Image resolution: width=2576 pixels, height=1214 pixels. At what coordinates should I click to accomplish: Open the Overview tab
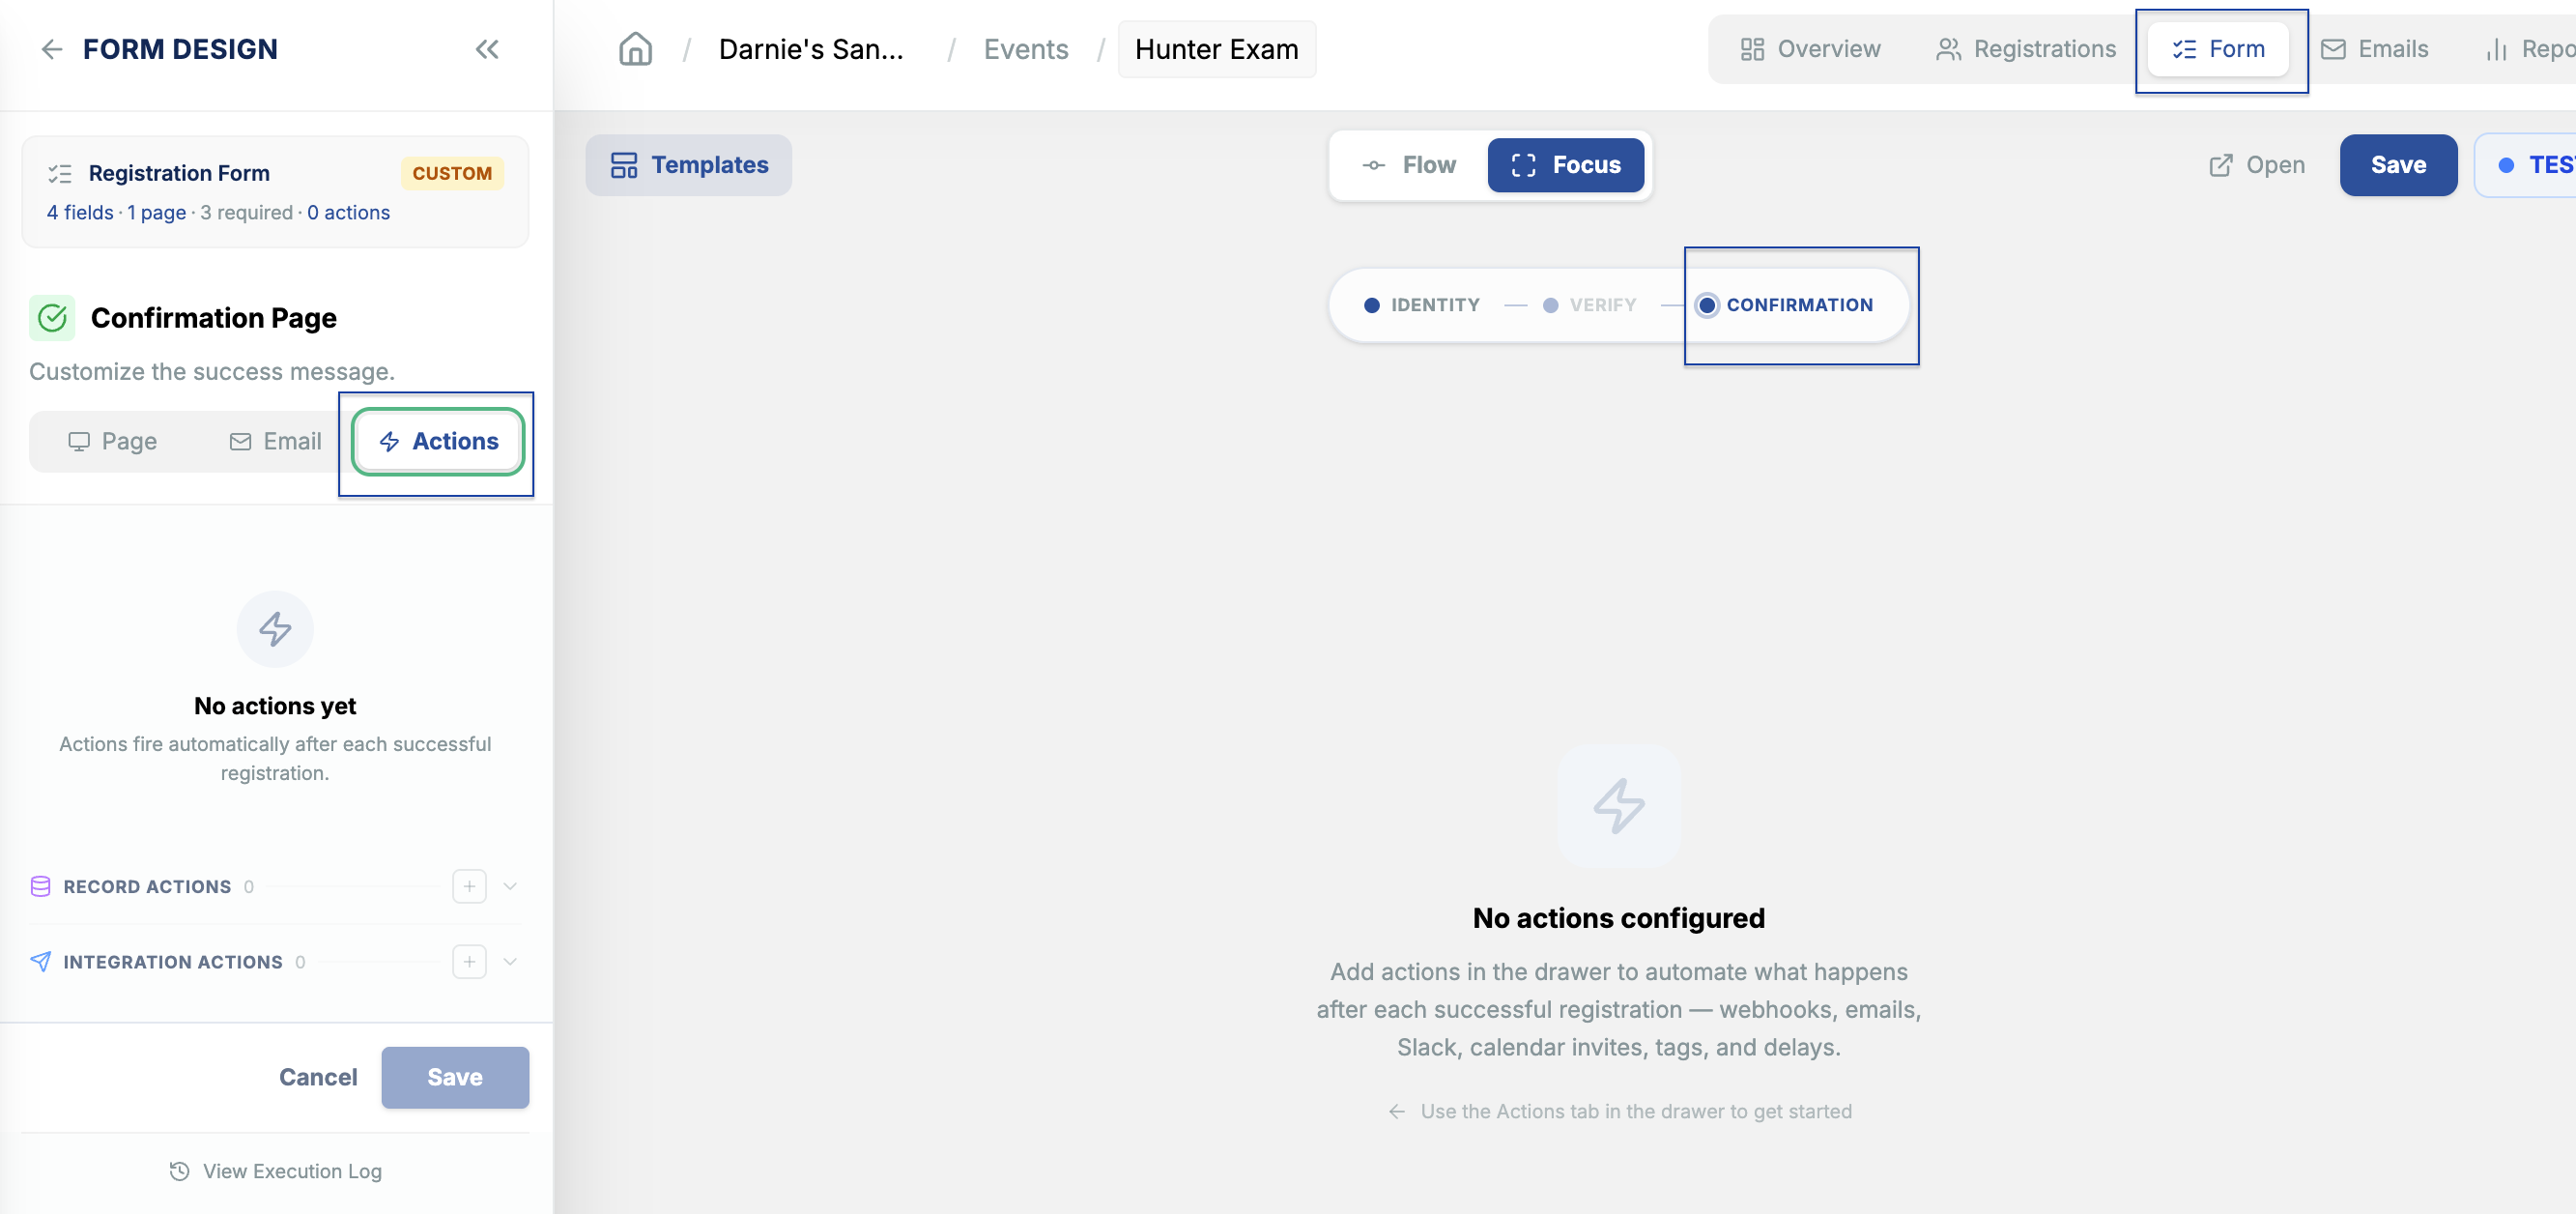click(1810, 49)
